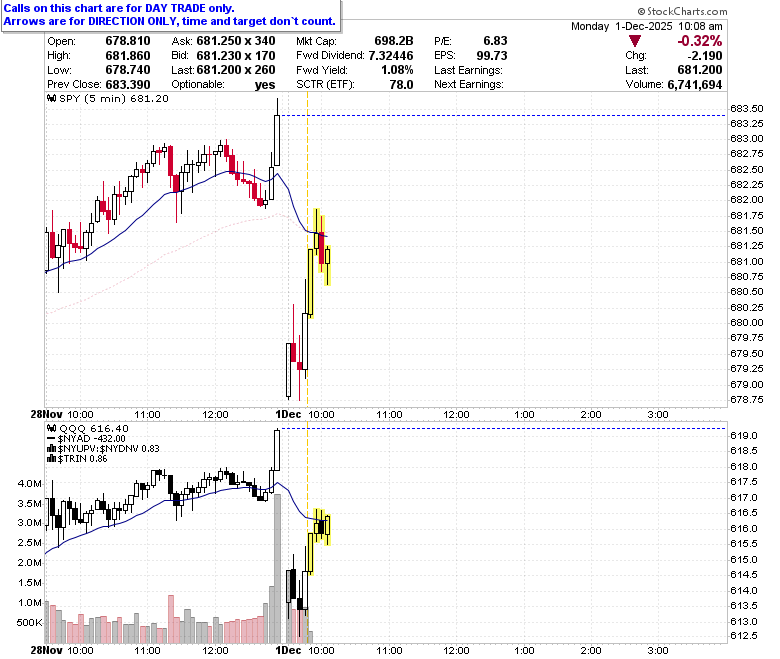
Task: Click the tallest gray volume bar in lower panel
Action: (x=277, y=568)
